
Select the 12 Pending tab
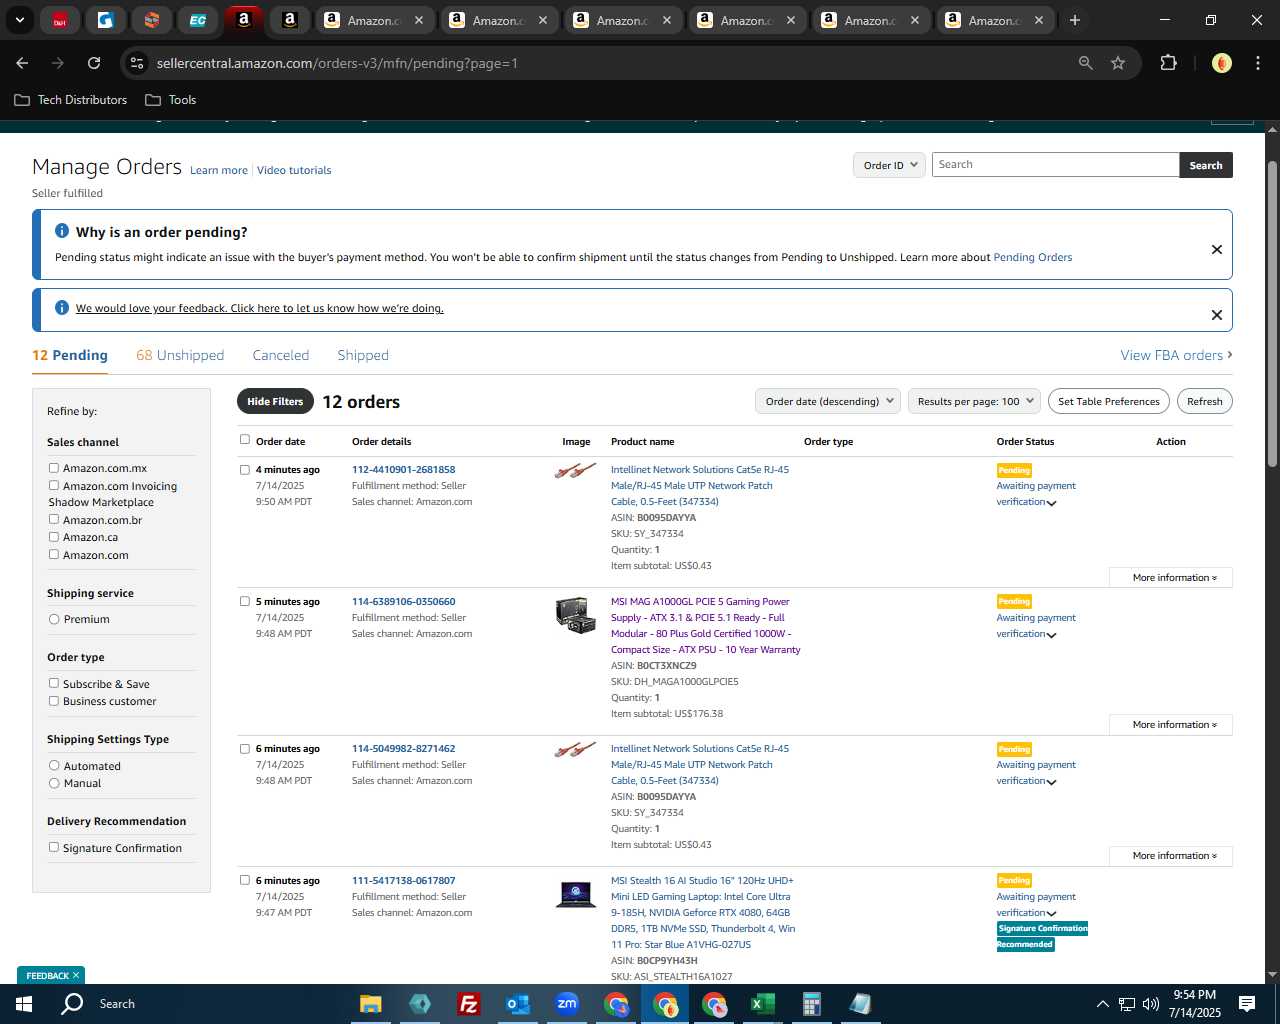click(x=70, y=355)
